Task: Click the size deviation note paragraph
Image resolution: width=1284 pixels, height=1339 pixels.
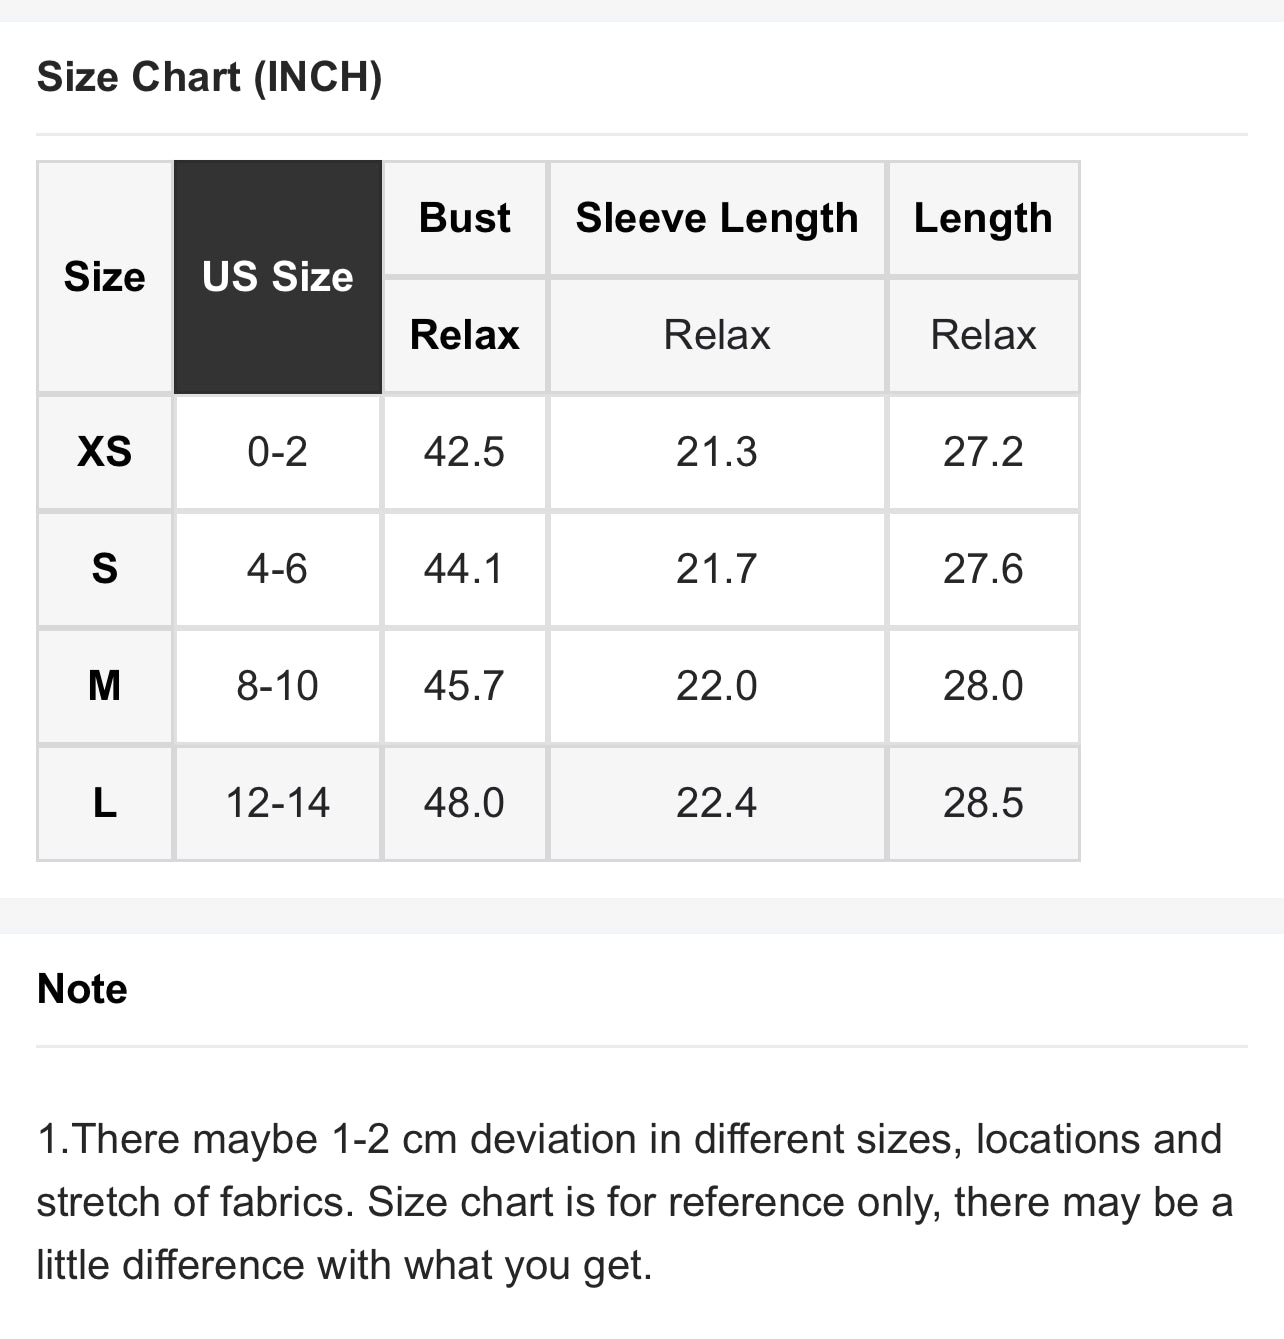Action: click(634, 1201)
